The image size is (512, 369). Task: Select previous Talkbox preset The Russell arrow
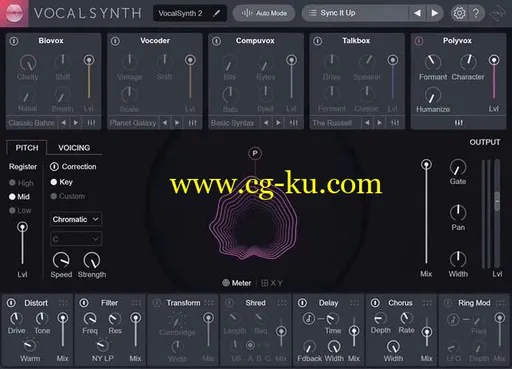coord(367,123)
